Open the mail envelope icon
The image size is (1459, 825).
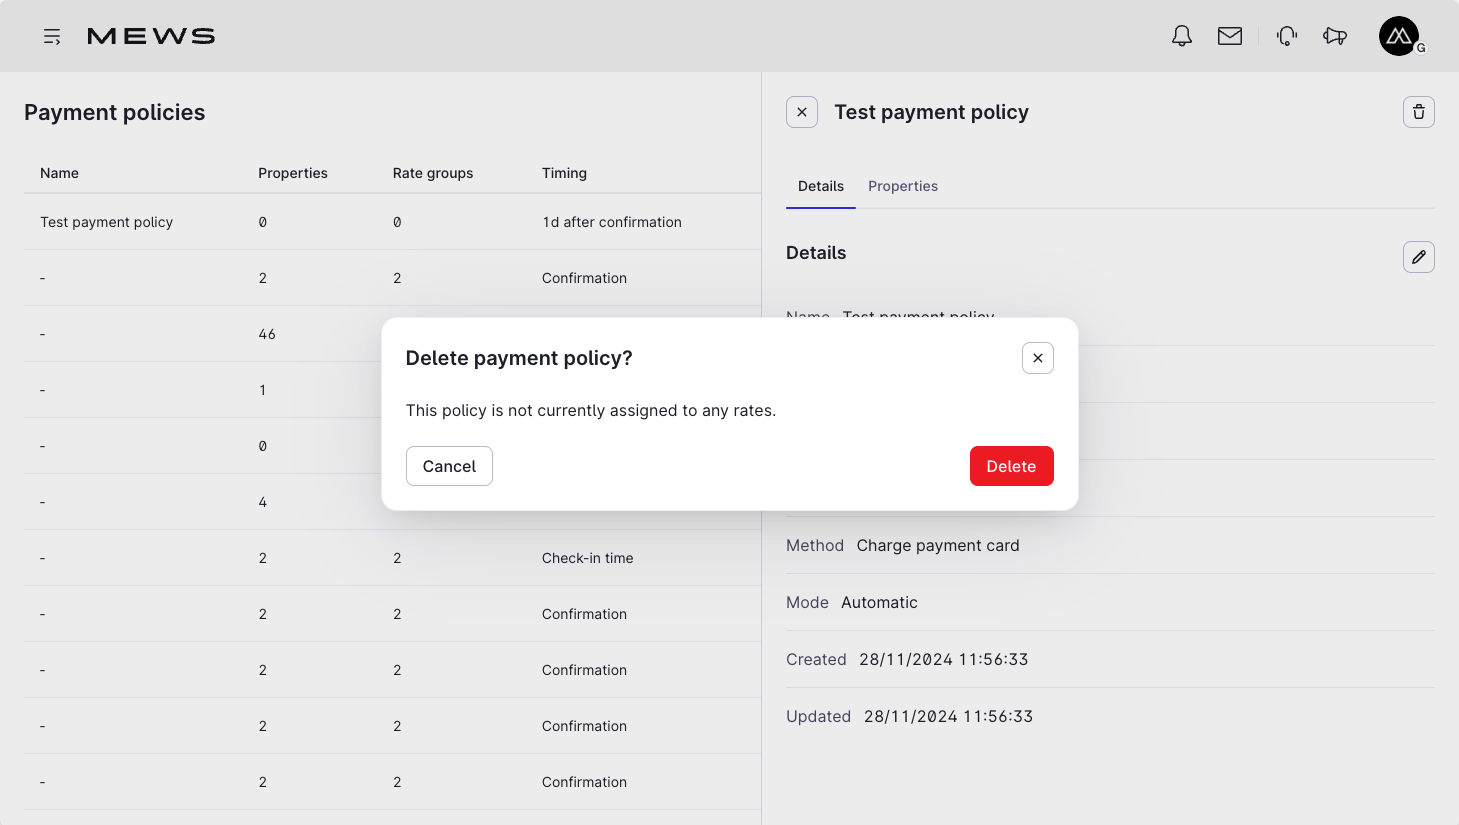click(x=1230, y=36)
